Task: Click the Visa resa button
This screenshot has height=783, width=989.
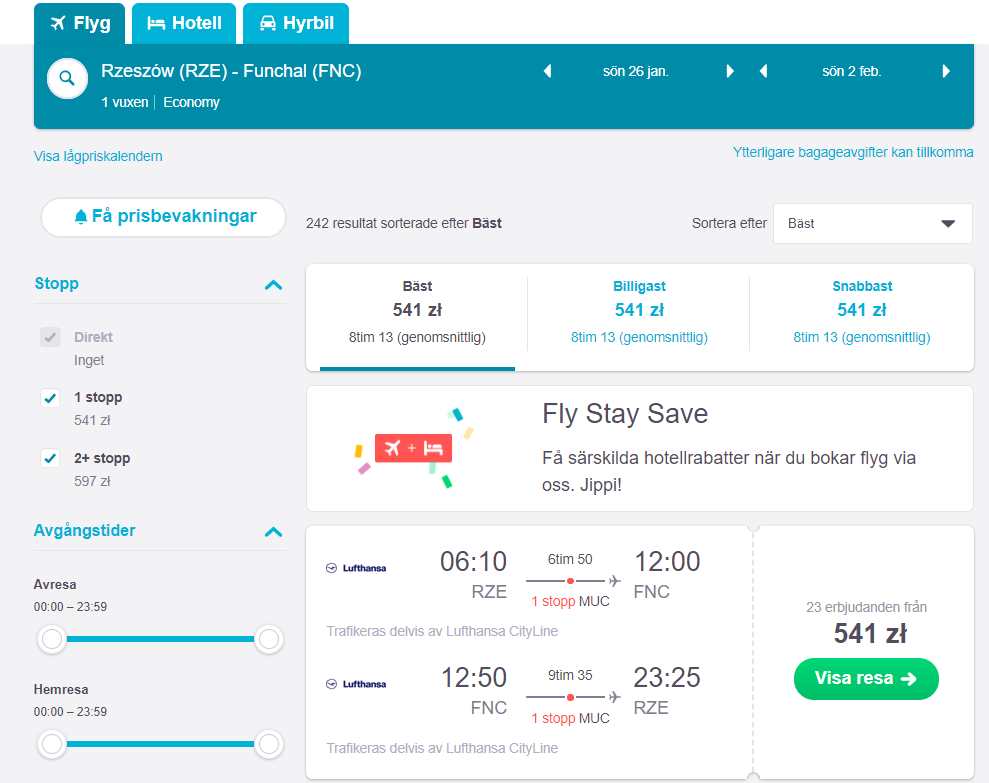Action: click(x=866, y=678)
